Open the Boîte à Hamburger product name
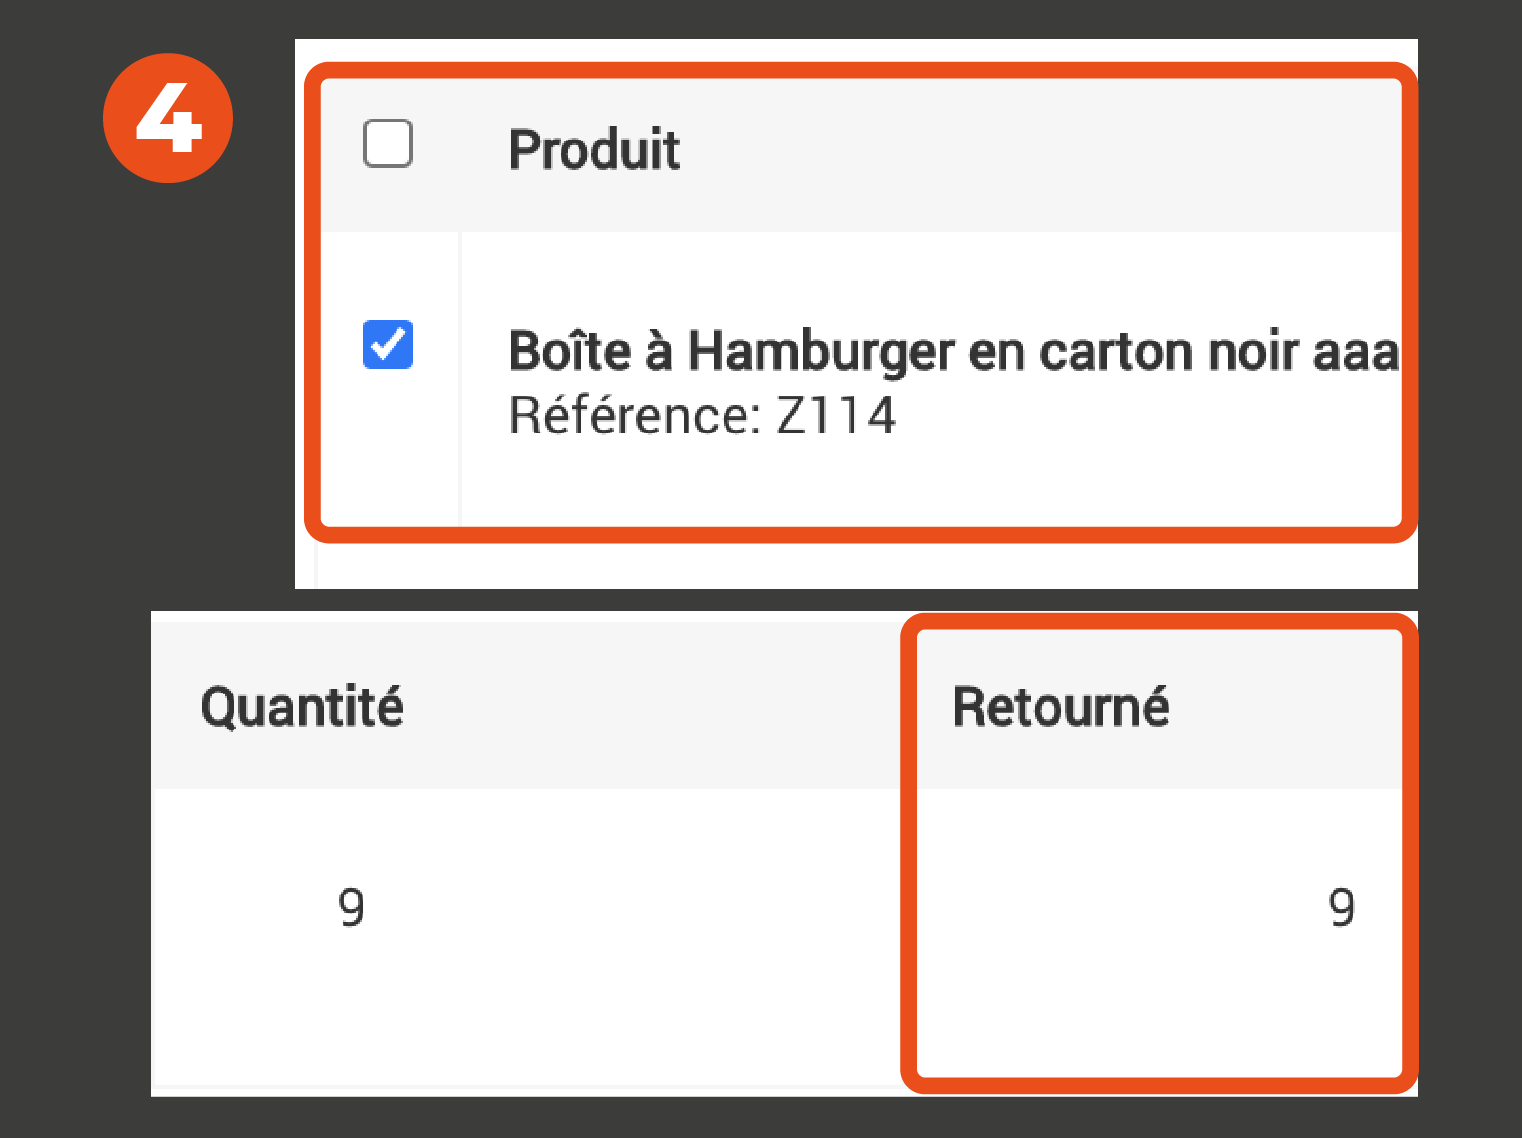Screen dimensions: 1522x1138 (x=900, y=352)
